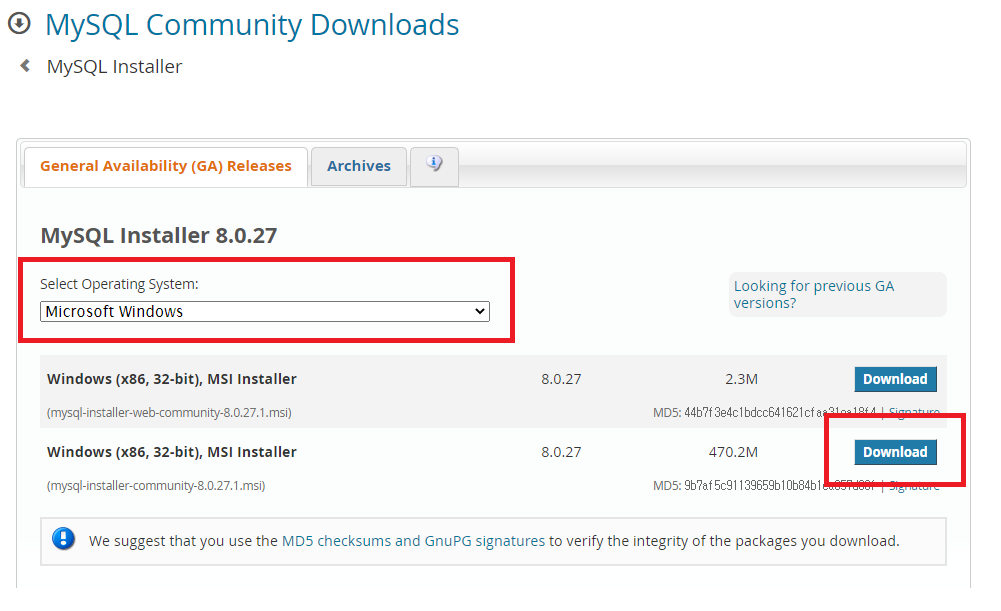Click the MySQL Community Downloads heading
Viewport: 1001px width, 611px height.
click(x=252, y=25)
